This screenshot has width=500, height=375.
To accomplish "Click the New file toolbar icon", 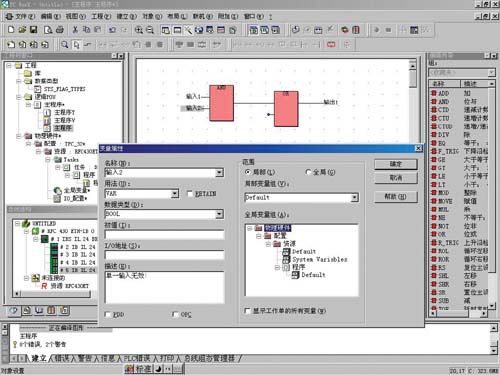I will (11, 30).
